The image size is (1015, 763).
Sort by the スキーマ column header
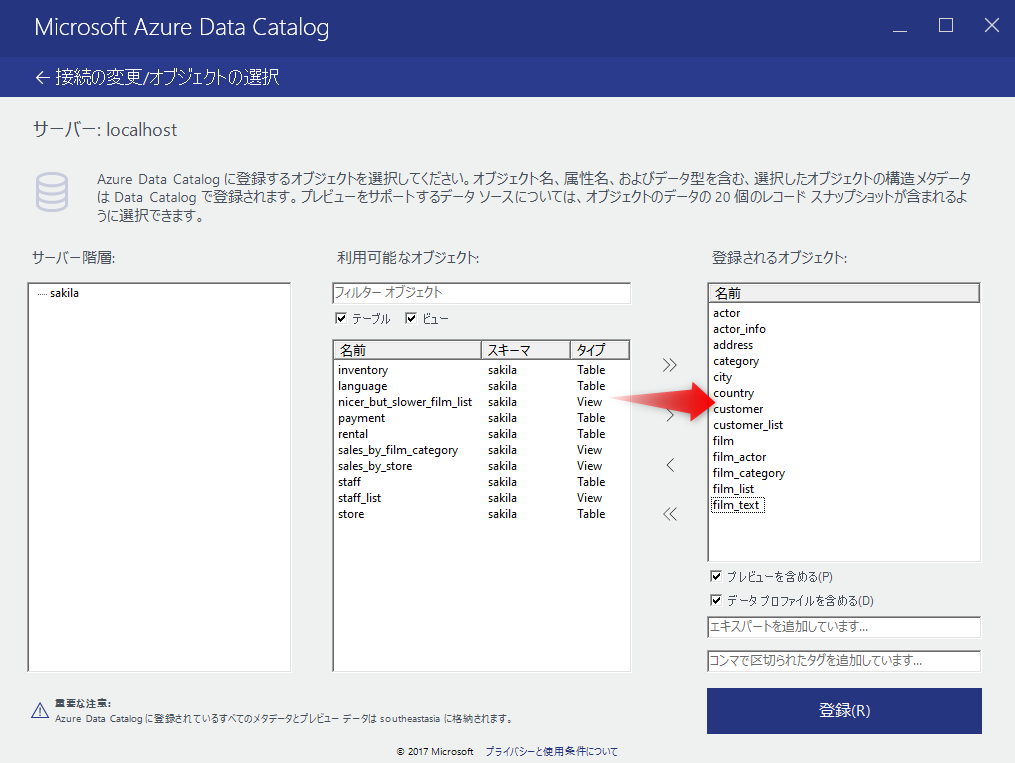(x=526, y=350)
